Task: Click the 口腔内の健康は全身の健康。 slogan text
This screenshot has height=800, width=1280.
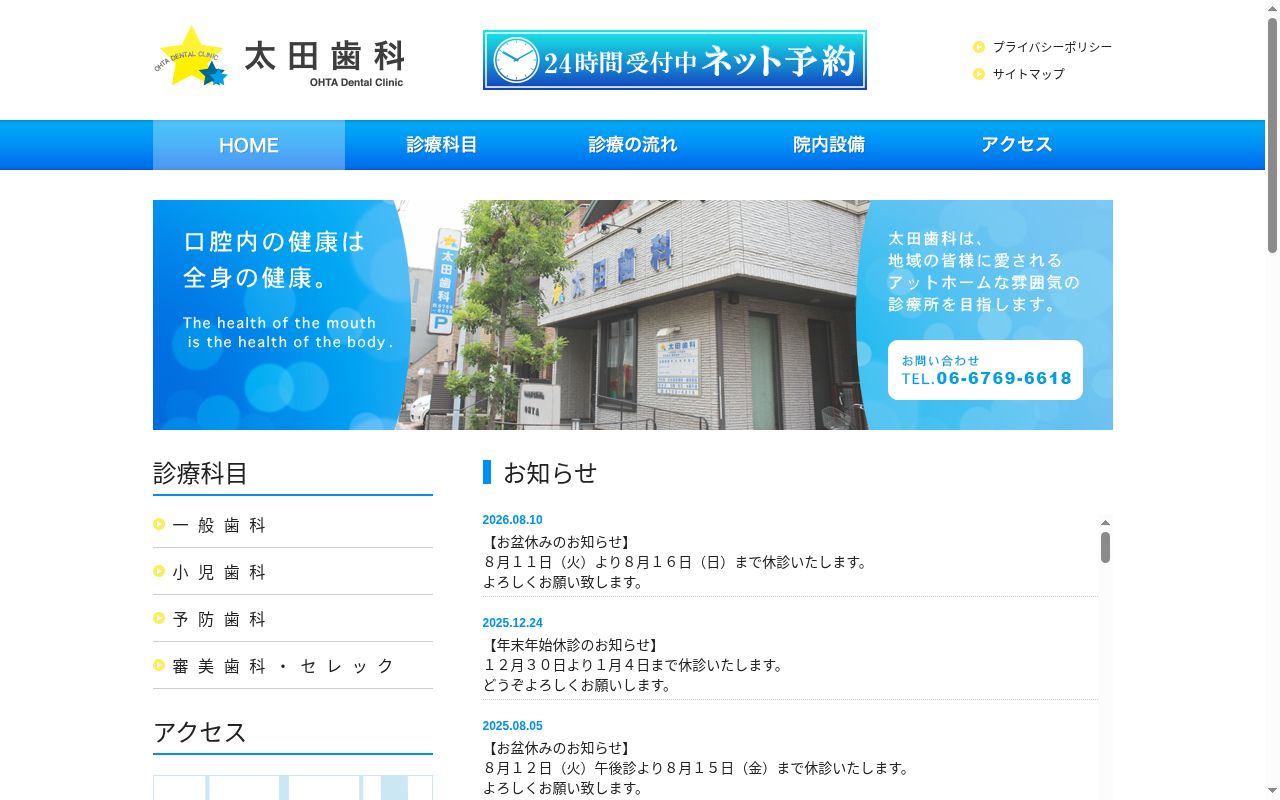Action: [274, 260]
